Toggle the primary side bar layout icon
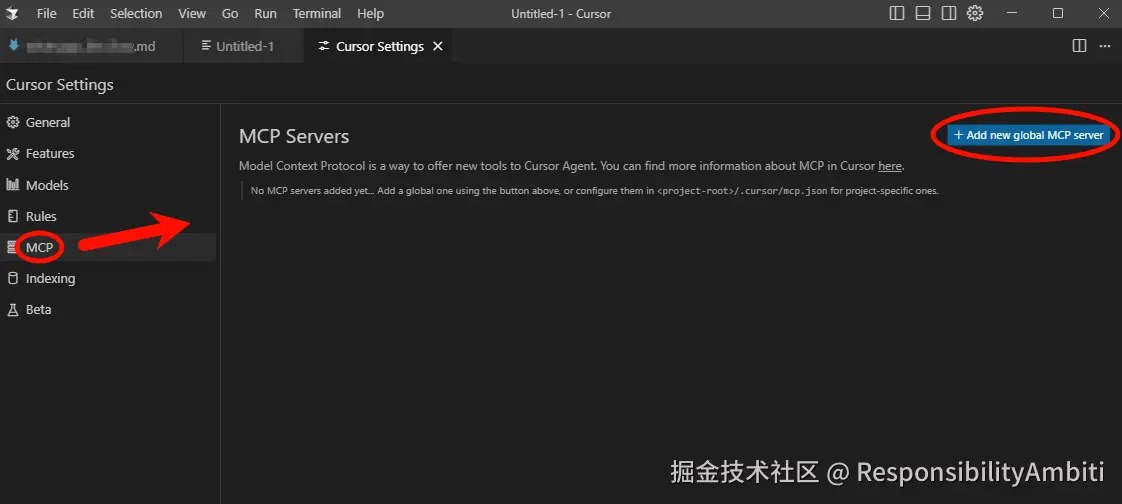Image resolution: width=1122 pixels, height=504 pixels. (x=897, y=13)
